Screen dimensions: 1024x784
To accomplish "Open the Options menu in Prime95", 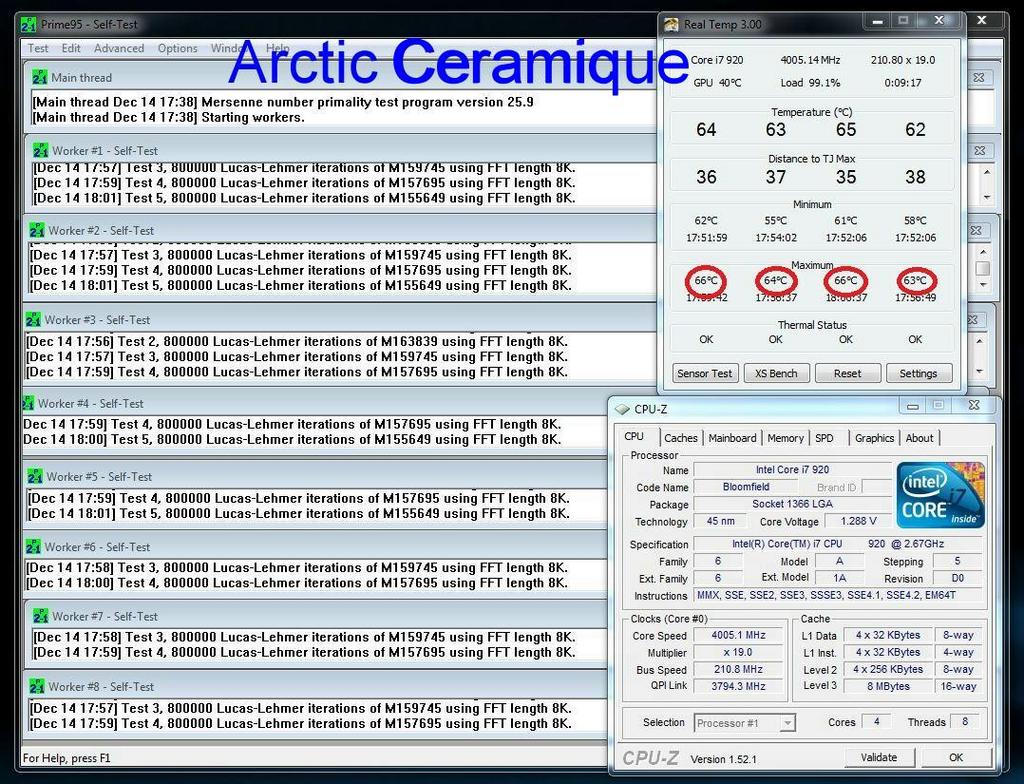I will 177,48.
